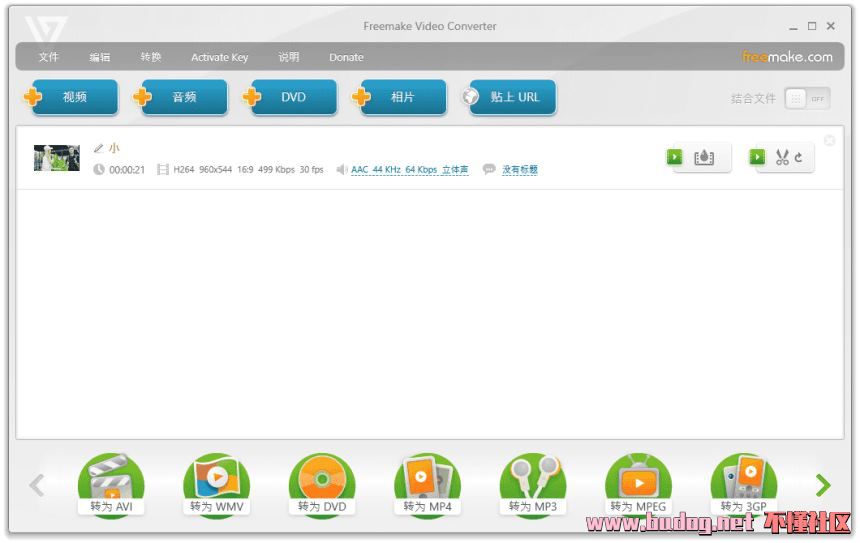Add a video with 视频 button
This screenshot has height=543, width=860.
click(71, 97)
